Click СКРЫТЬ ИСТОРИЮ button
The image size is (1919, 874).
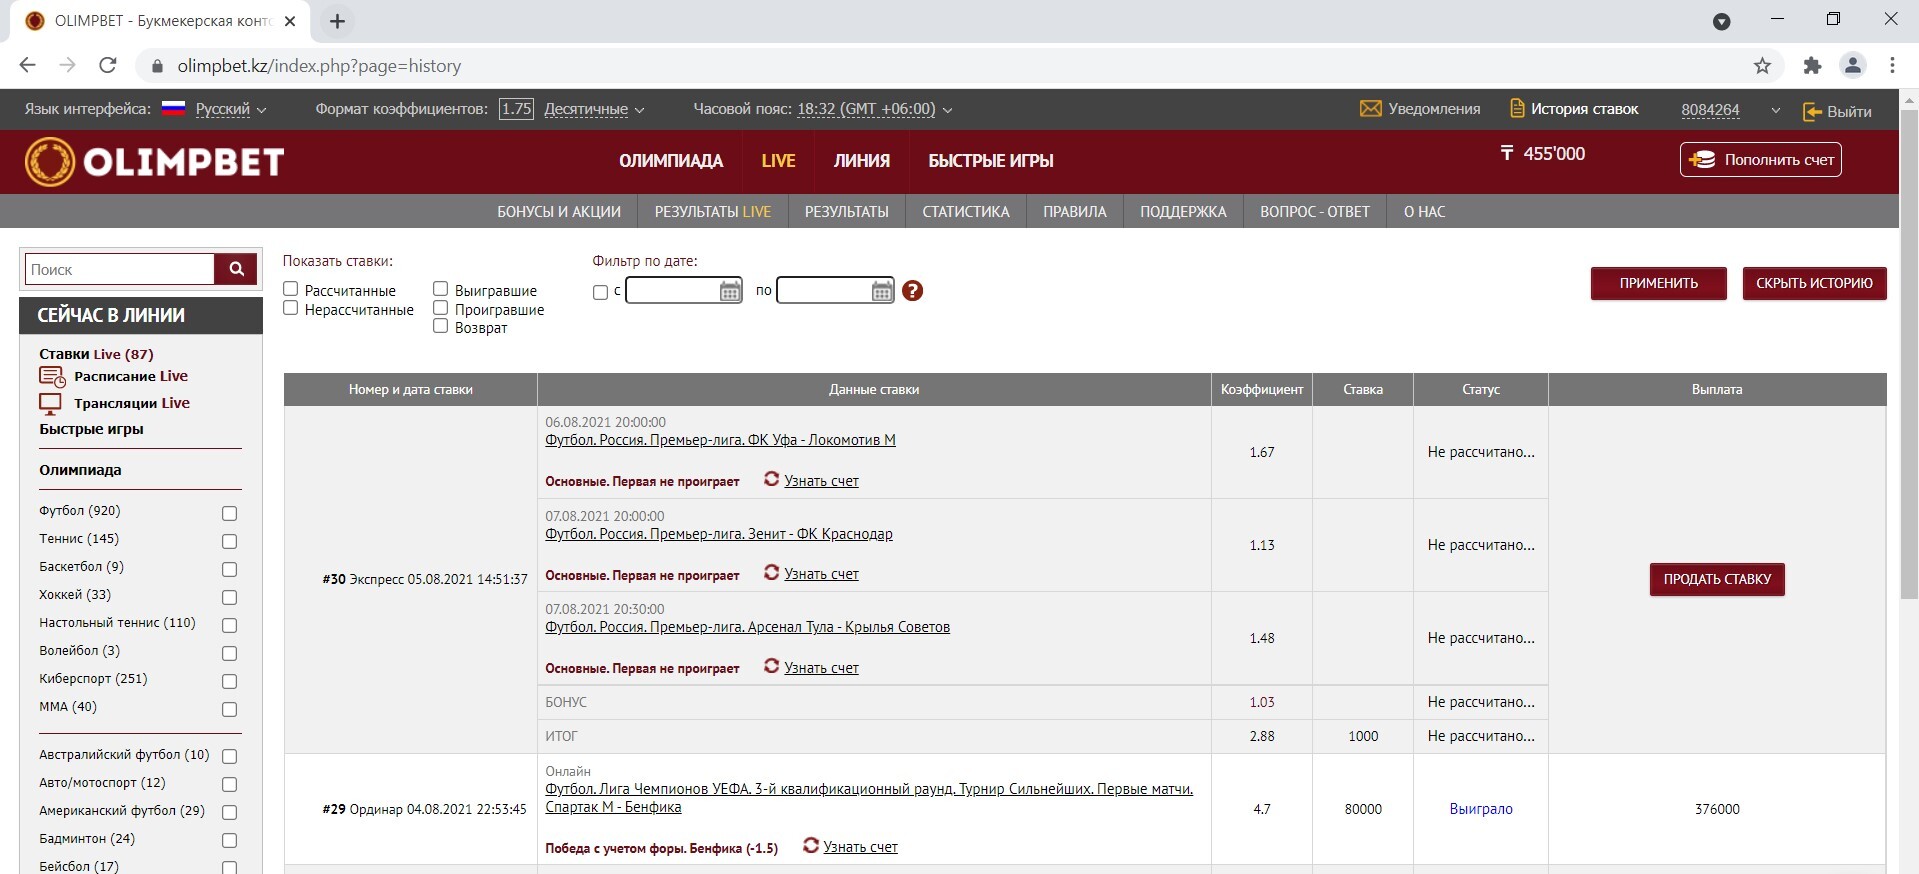(1814, 283)
